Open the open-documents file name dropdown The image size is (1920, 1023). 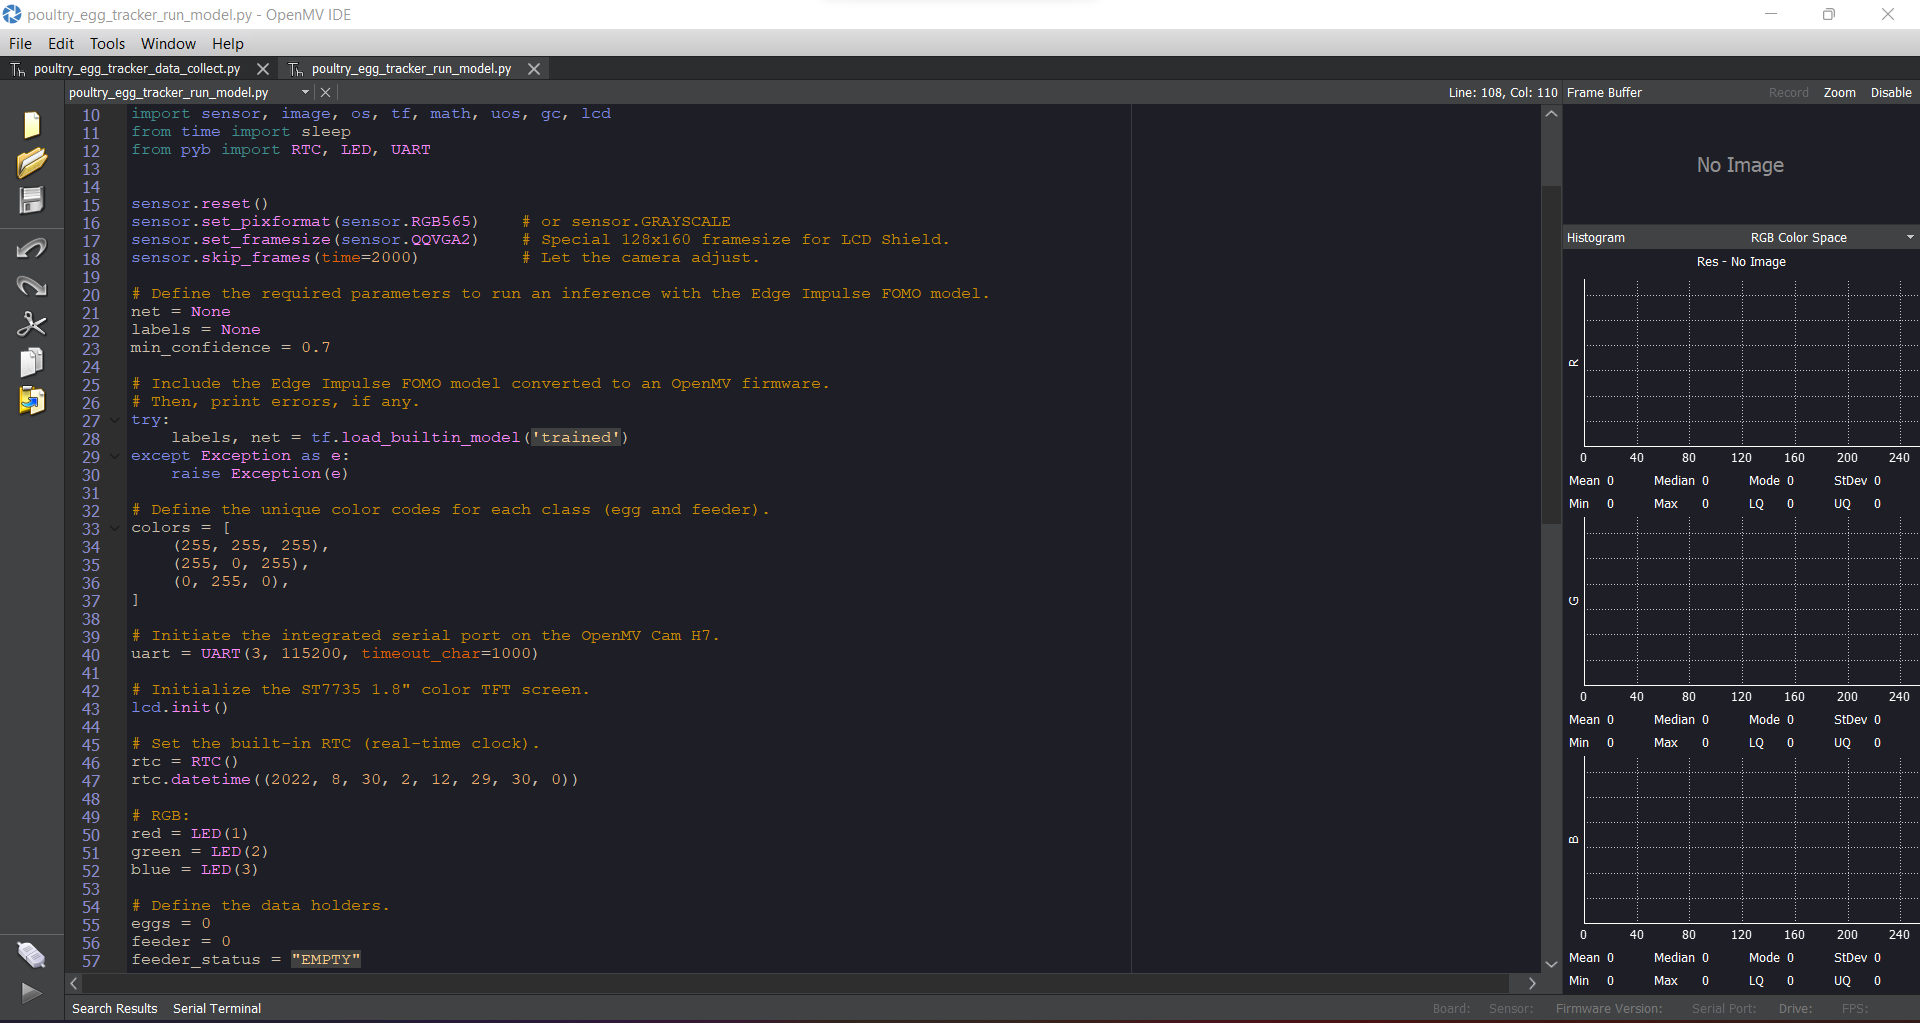(305, 93)
